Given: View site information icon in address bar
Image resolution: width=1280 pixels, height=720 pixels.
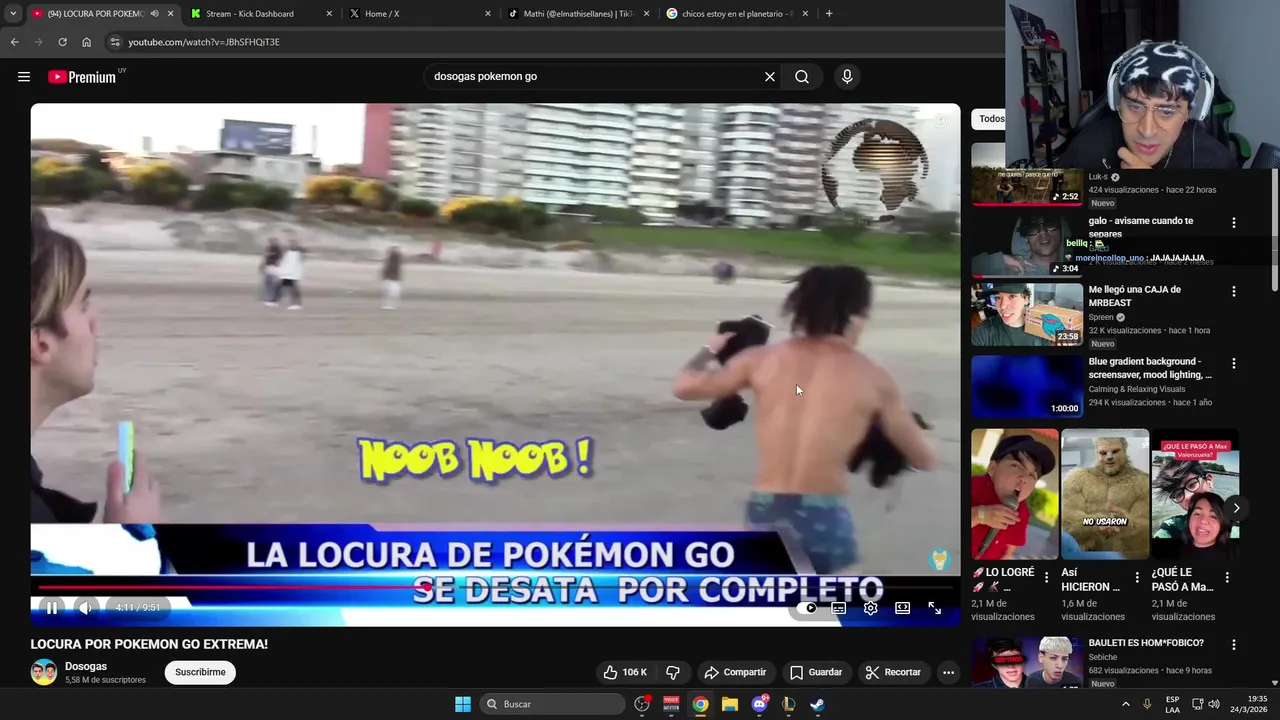Looking at the screenshot, I should coord(115,42).
